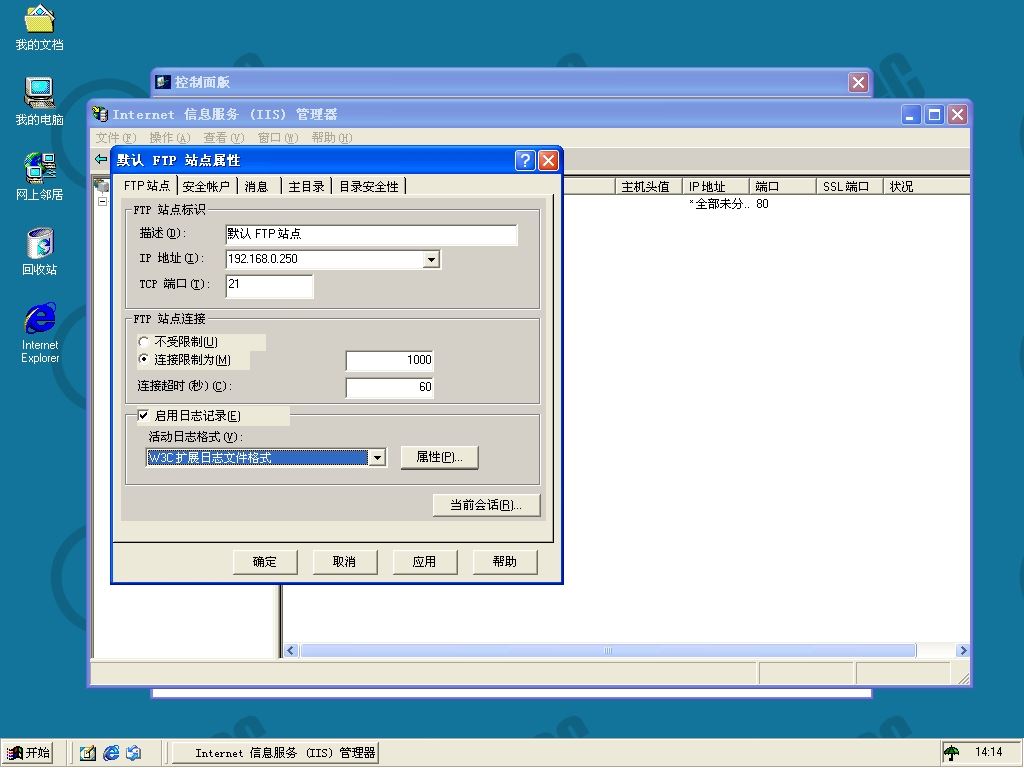Click the 应用 button
The image size is (1024, 768).
click(425, 562)
